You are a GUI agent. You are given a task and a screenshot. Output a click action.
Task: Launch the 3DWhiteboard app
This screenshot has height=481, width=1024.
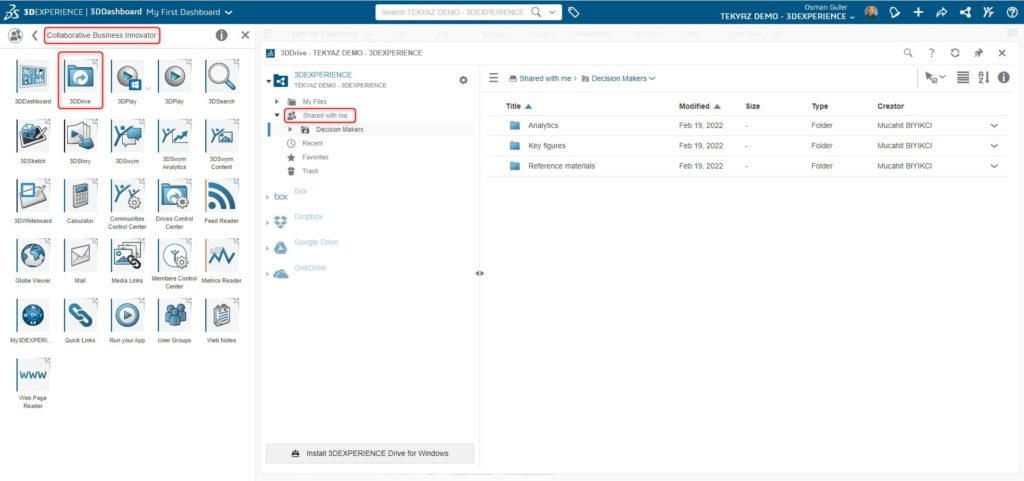point(33,196)
